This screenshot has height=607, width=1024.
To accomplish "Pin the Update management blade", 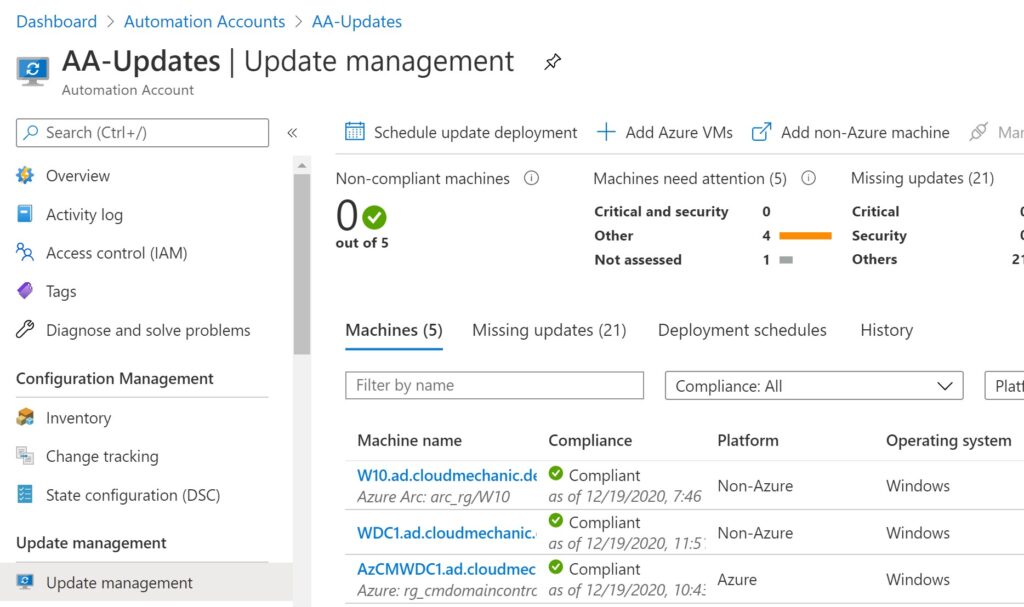I will [x=552, y=62].
